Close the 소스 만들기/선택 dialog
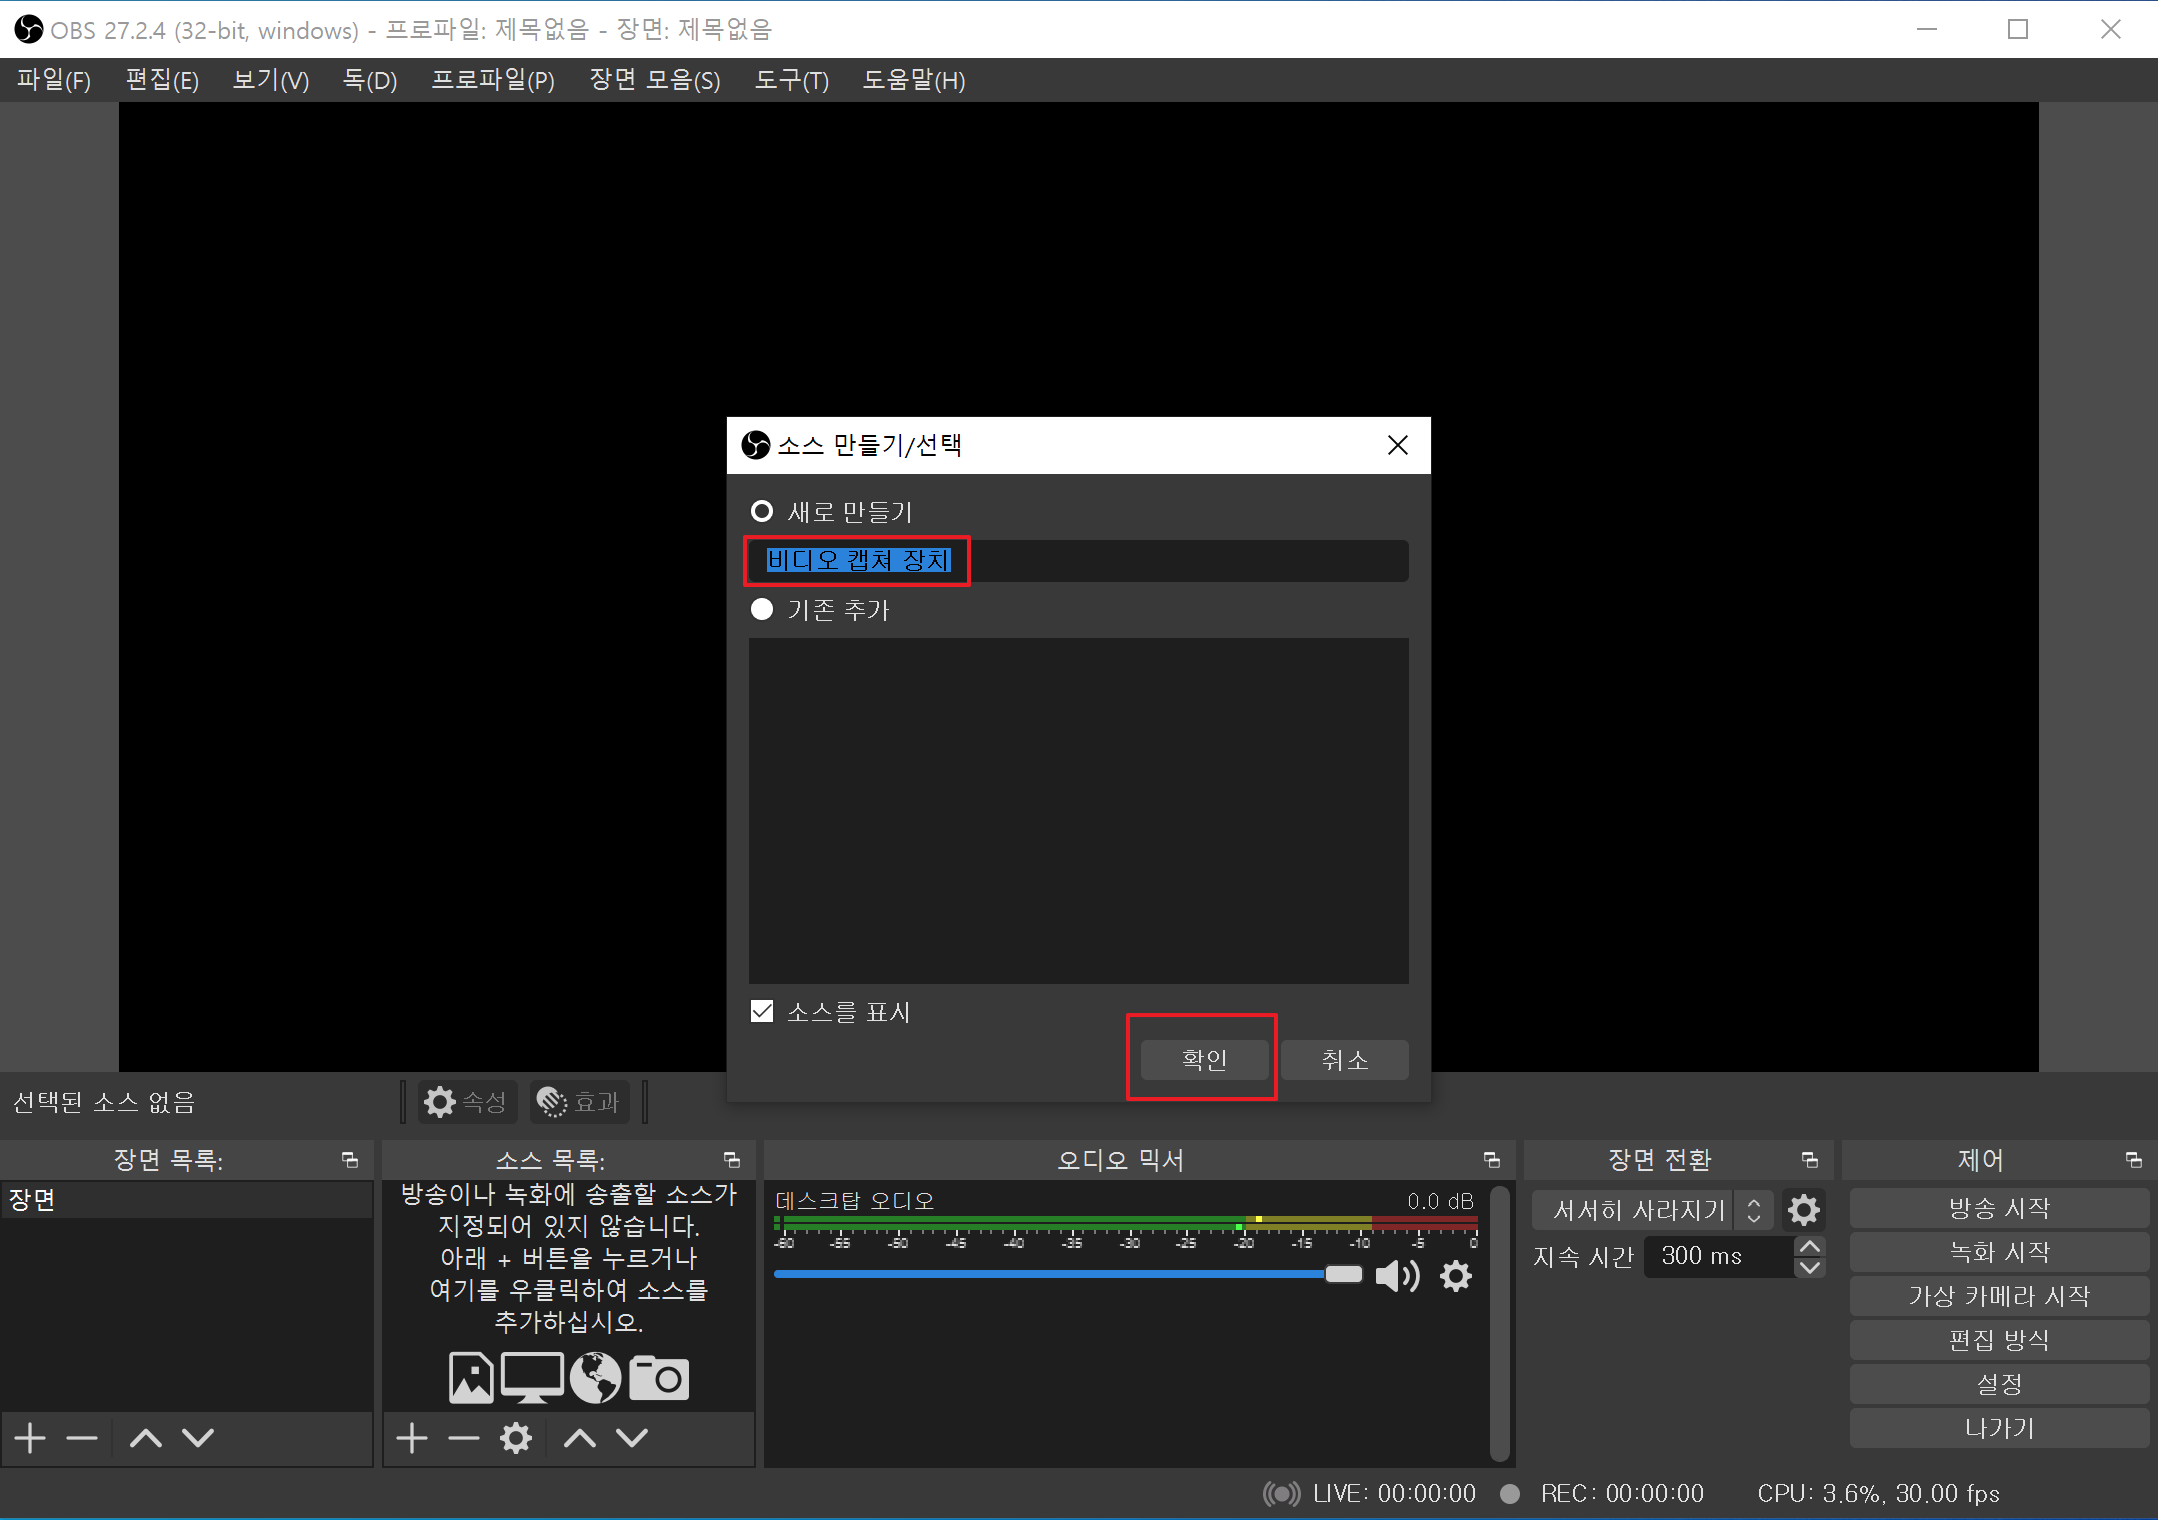 point(1398,445)
